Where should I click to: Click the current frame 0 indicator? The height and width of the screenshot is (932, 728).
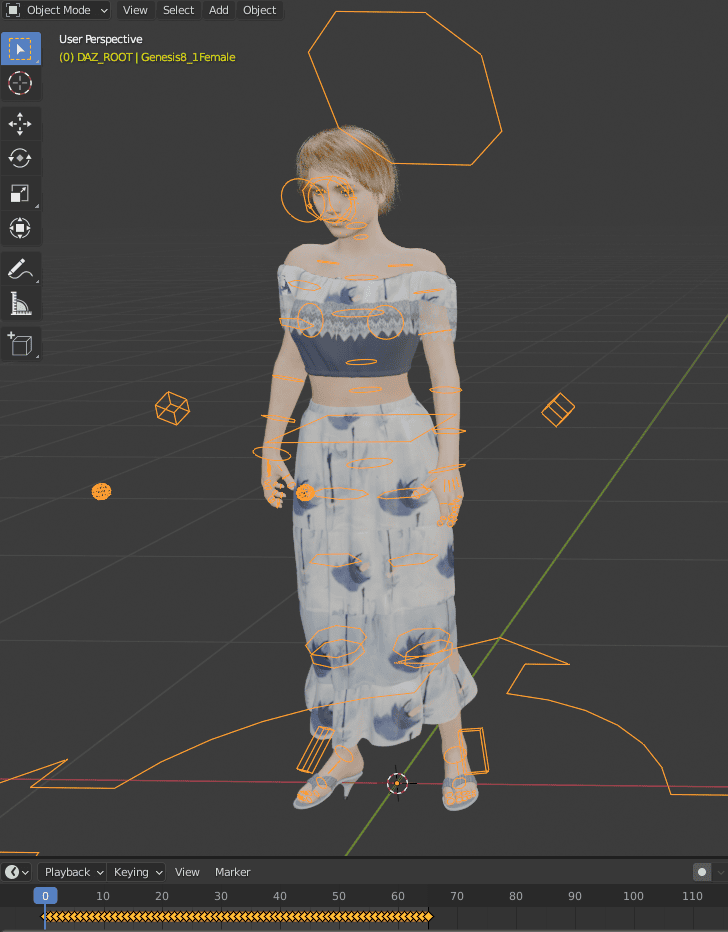click(45, 896)
